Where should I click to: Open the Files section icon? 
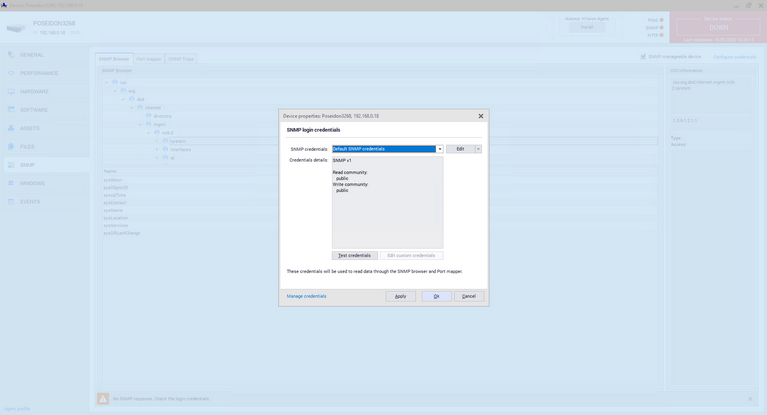pos(11,147)
